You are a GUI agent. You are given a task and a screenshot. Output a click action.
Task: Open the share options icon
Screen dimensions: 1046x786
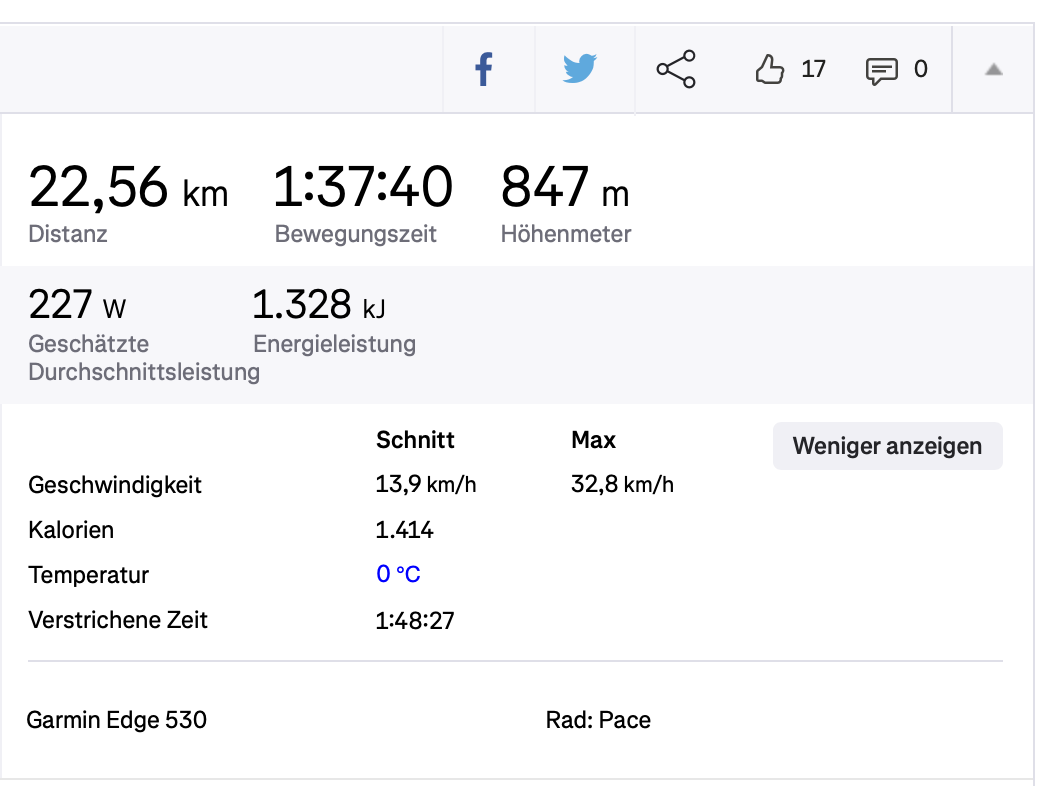[x=676, y=69]
